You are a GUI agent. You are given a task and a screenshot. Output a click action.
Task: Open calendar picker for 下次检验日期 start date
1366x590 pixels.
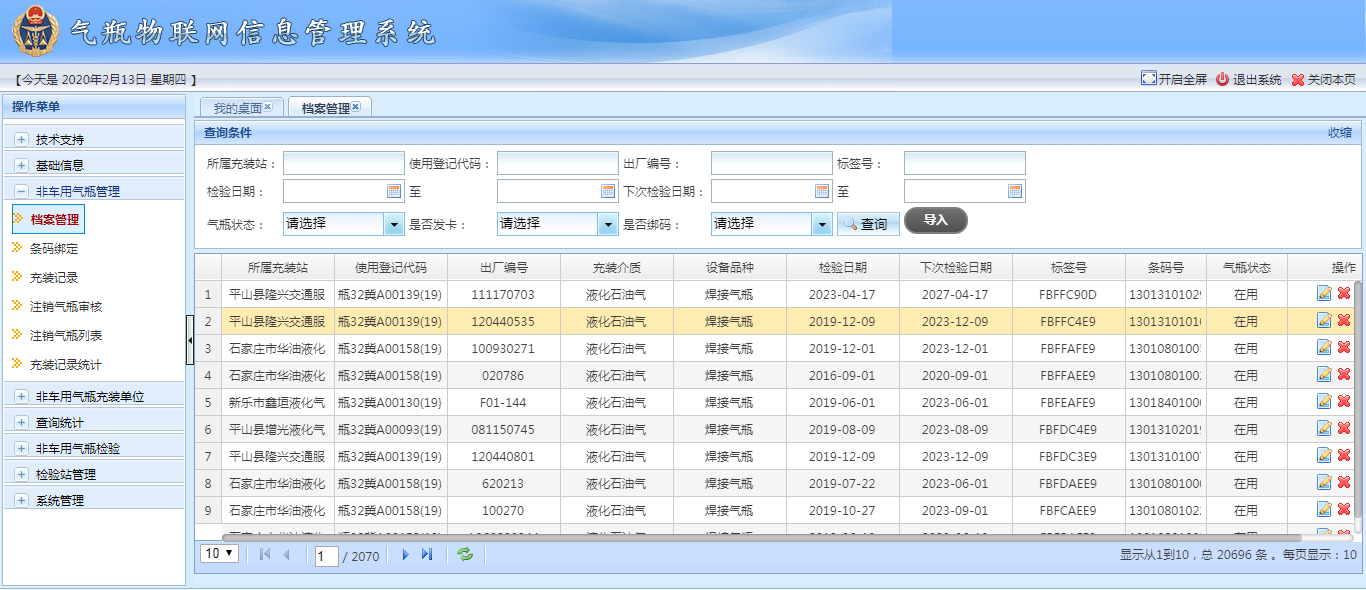tap(822, 191)
